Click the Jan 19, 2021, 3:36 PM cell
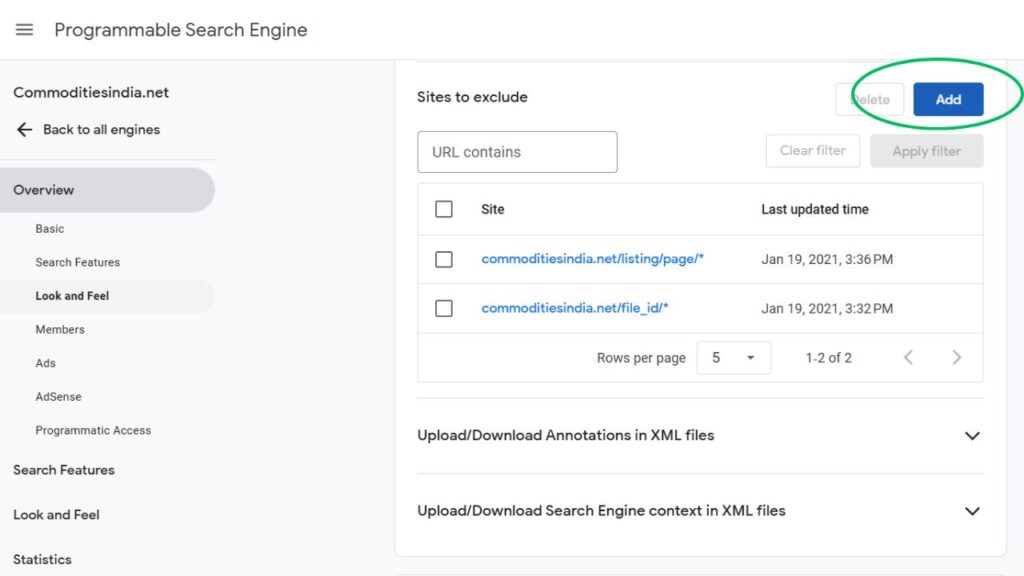Viewport: 1024px width, 576px height. pyautogui.click(x=827, y=259)
